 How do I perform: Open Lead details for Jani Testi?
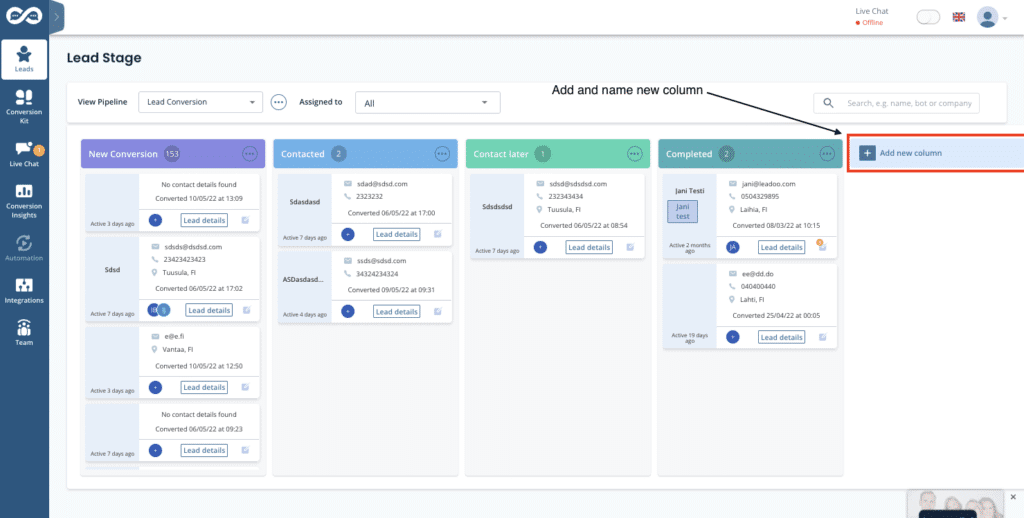coord(781,247)
